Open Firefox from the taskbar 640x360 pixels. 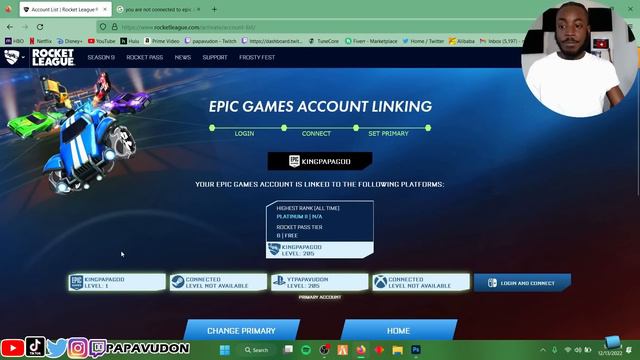tap(361, 350)
